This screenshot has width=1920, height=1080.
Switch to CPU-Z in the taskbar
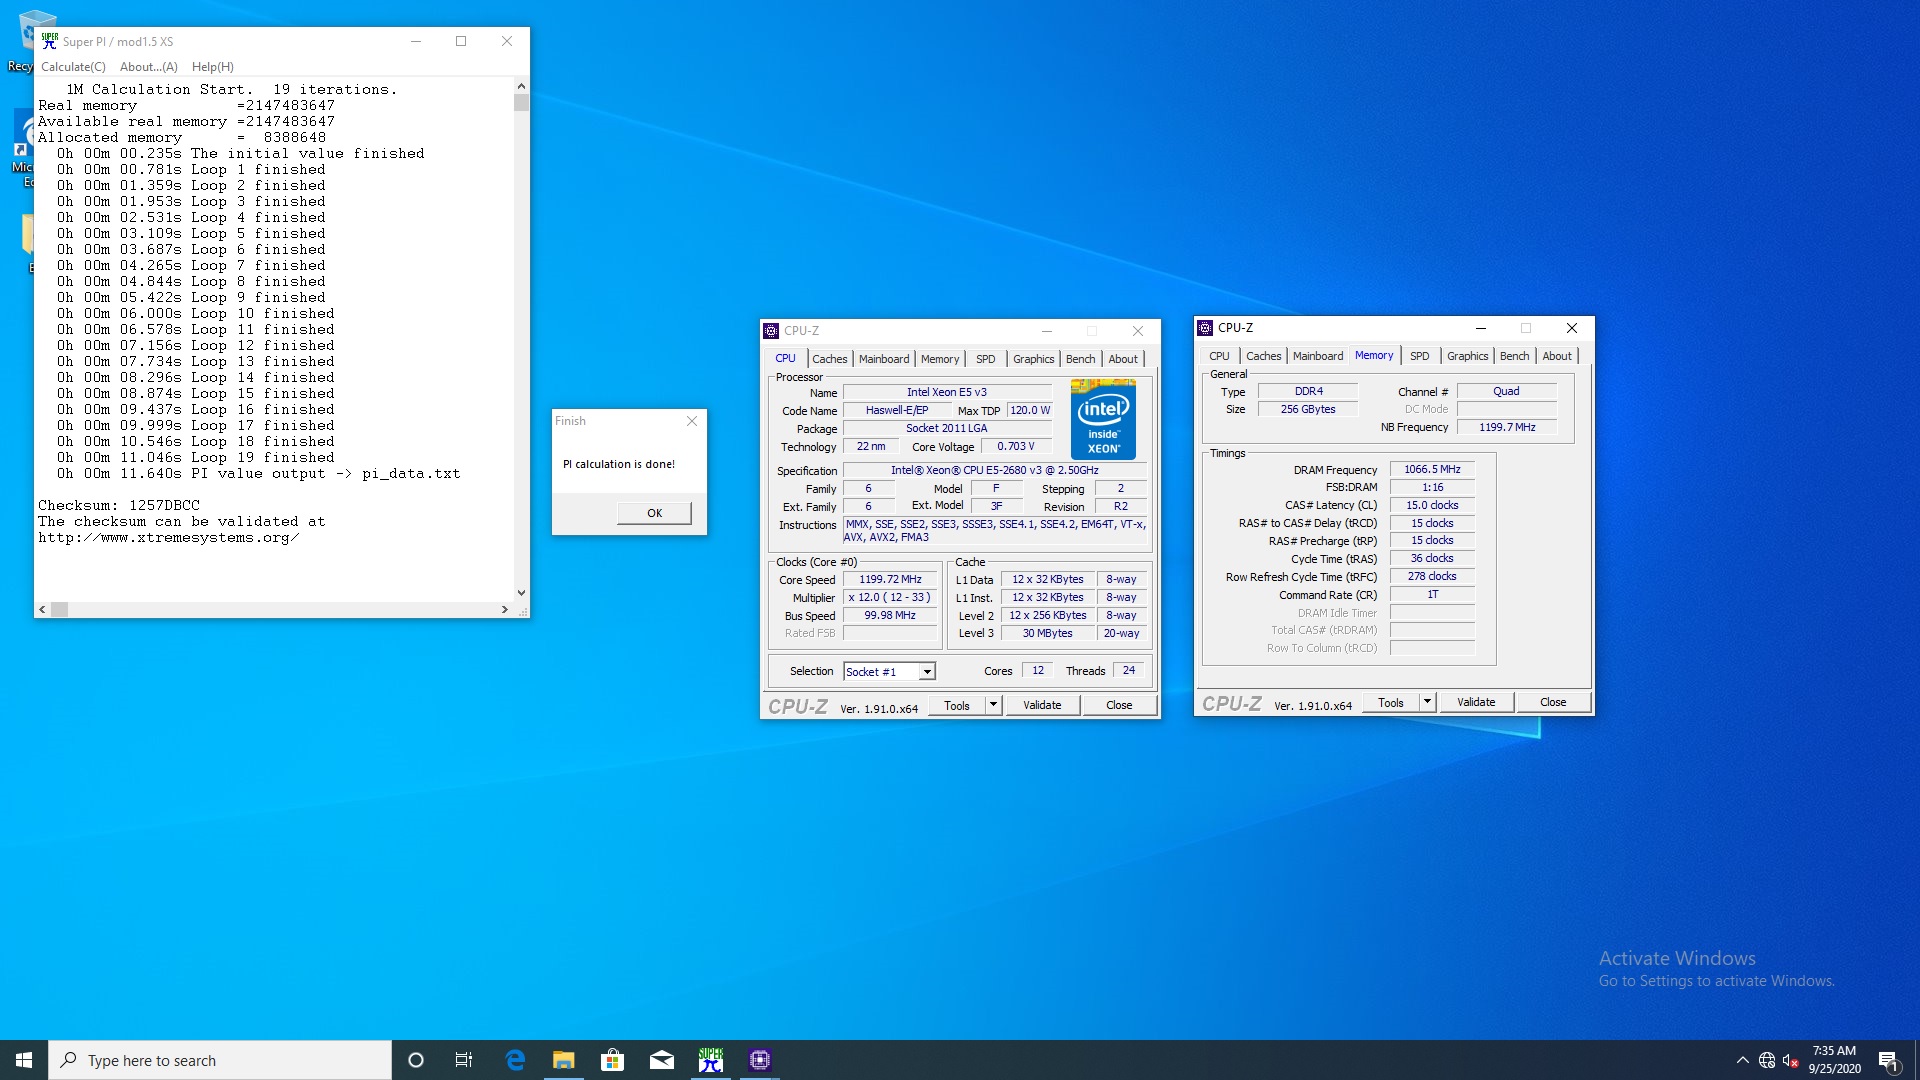point(759,1060)
